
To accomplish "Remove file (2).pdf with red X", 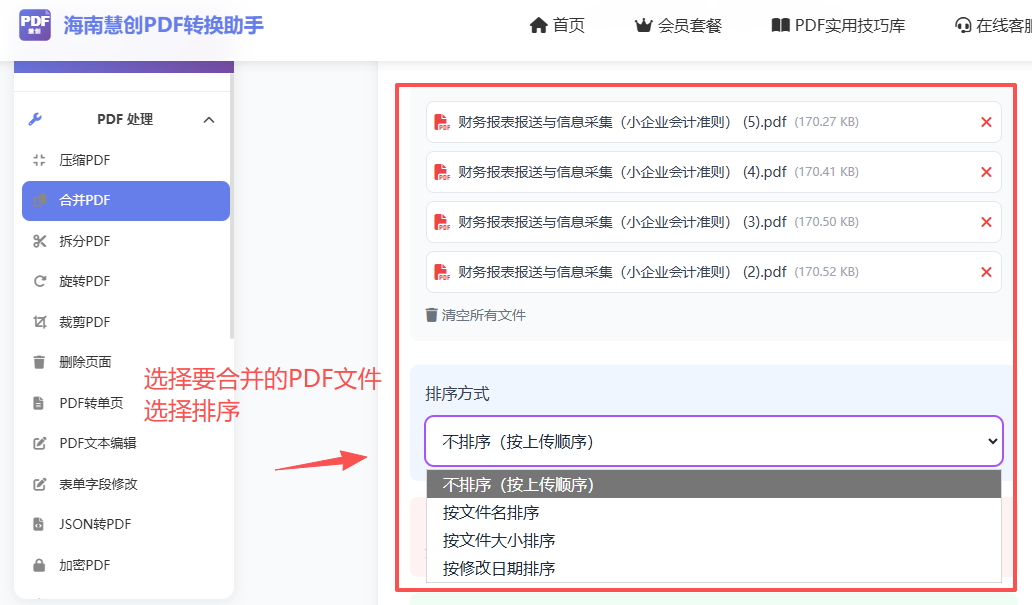I will (986, 272).
